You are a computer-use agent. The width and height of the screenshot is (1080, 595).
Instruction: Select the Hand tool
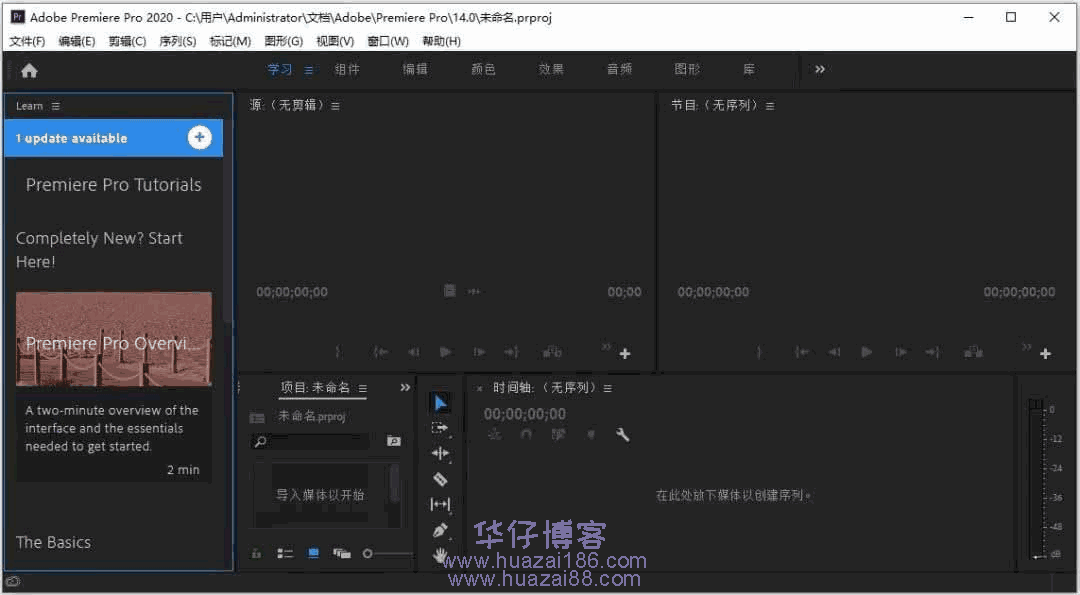coord(440,554)
